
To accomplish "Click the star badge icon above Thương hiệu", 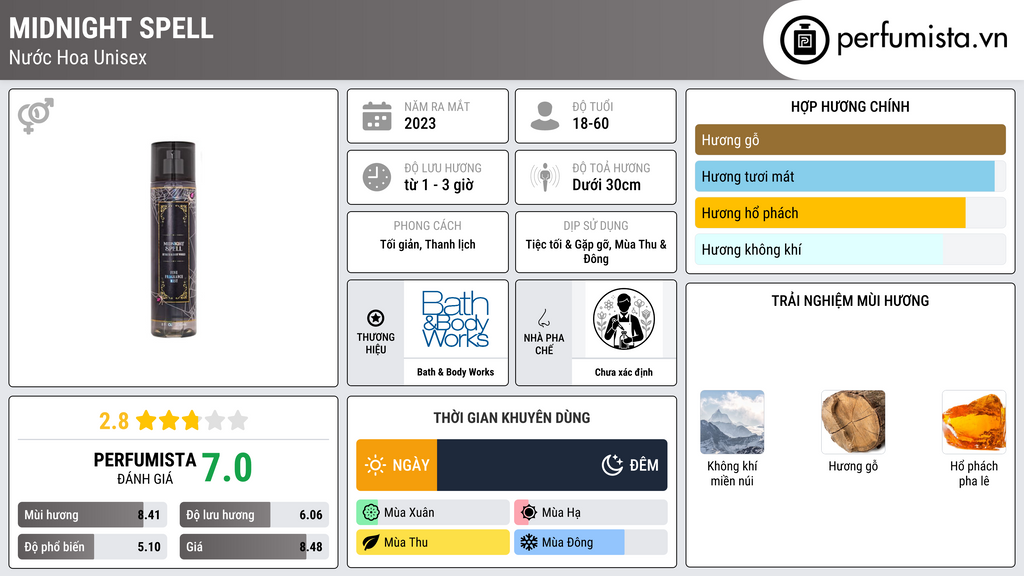I will 376,318.
